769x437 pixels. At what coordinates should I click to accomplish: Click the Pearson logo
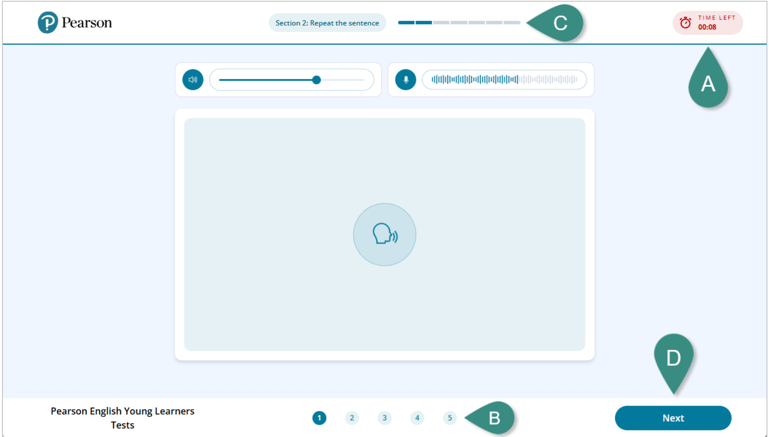coord(74,22)
